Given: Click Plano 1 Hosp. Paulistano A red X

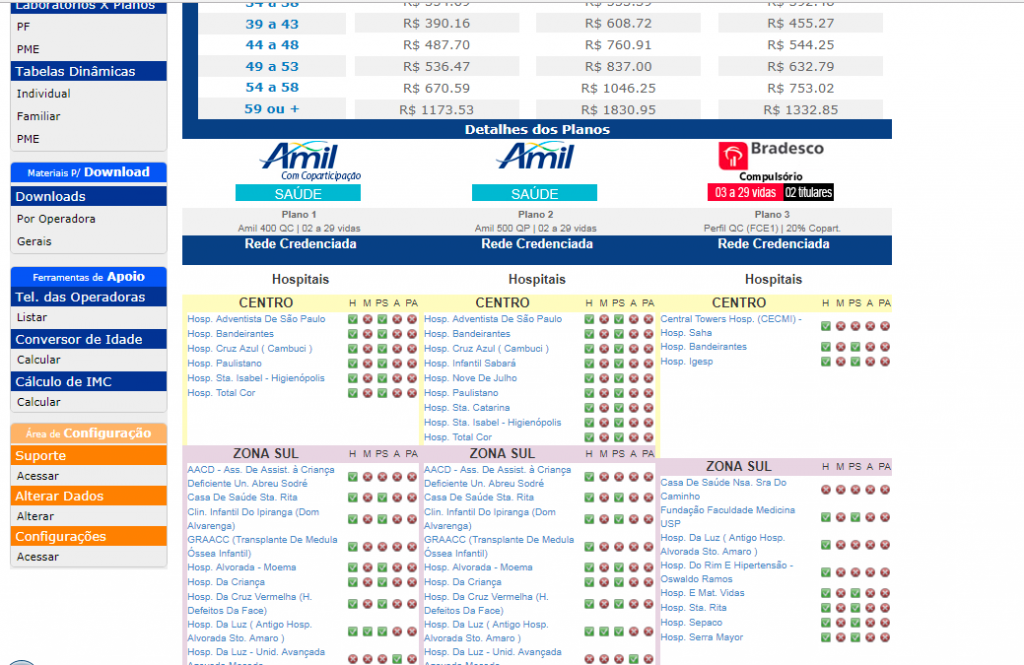Looking at the screenshot, I should (397, 364).
